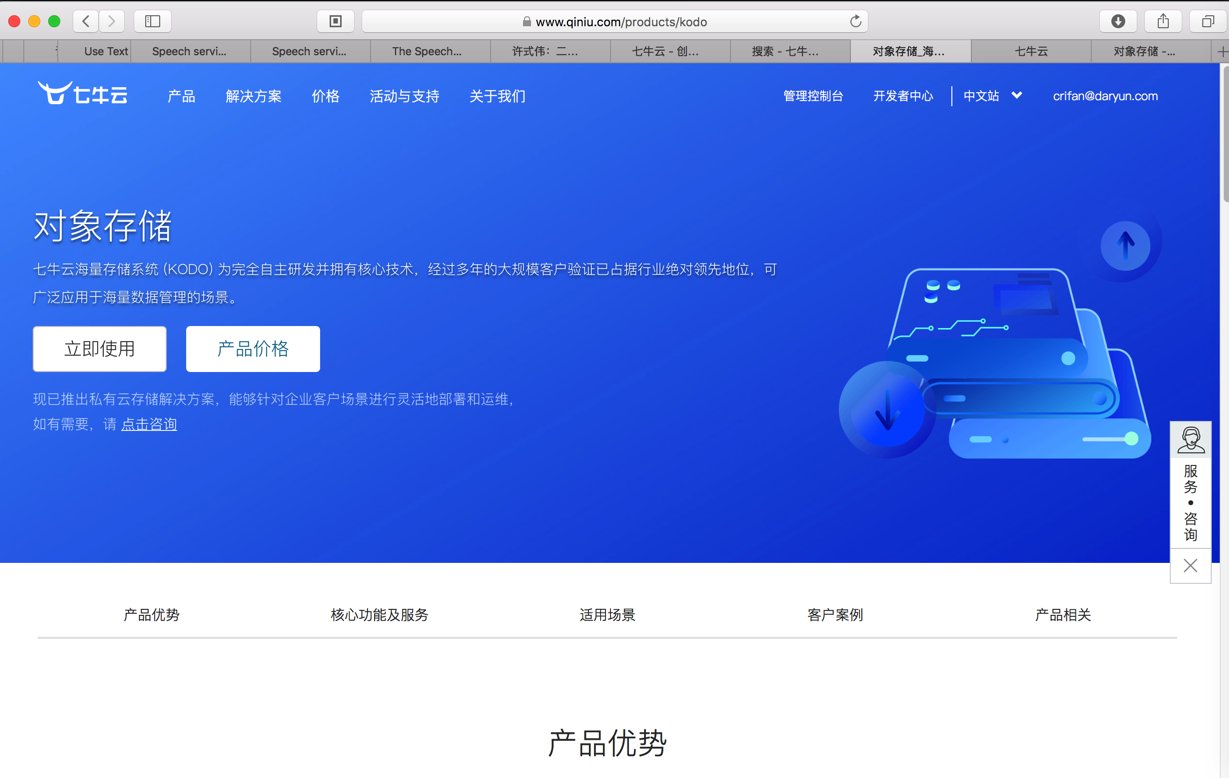Switch to the 七牛云 tab
The image size is (1229, 778).
(x=1031, y=51)
